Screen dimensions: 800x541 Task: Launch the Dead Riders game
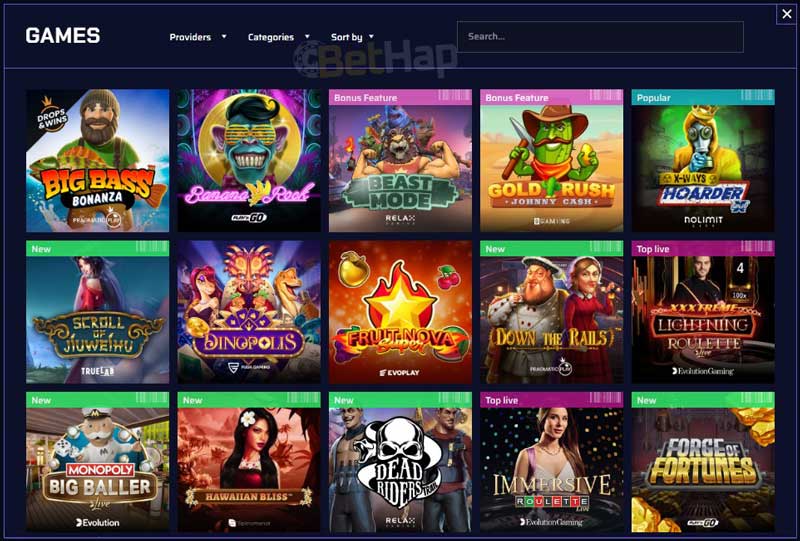(x=400, y=462)
